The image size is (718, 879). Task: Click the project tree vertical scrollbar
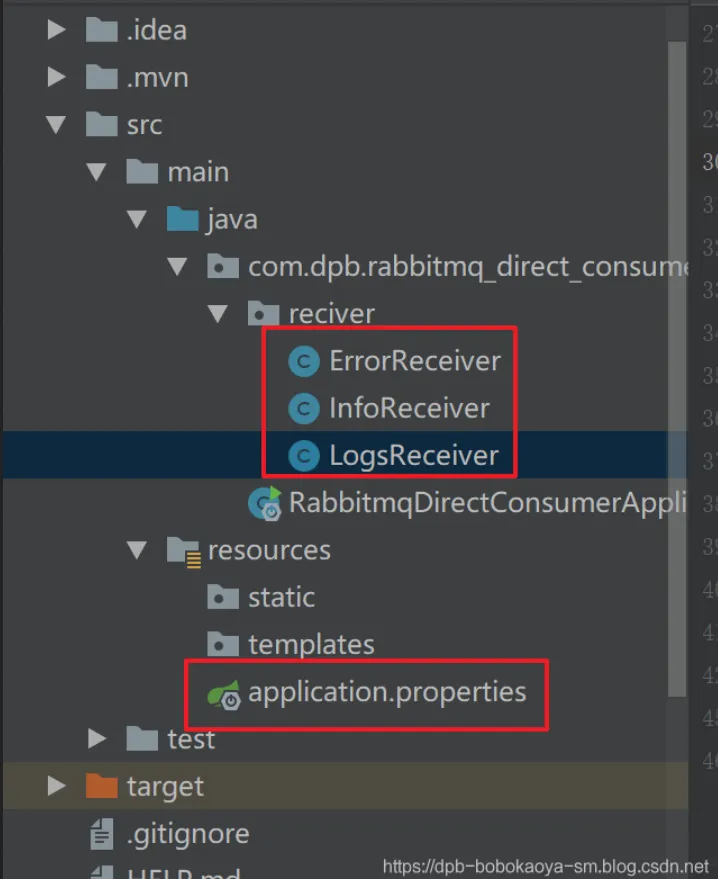pyautogui.click(x=677, y=369)
